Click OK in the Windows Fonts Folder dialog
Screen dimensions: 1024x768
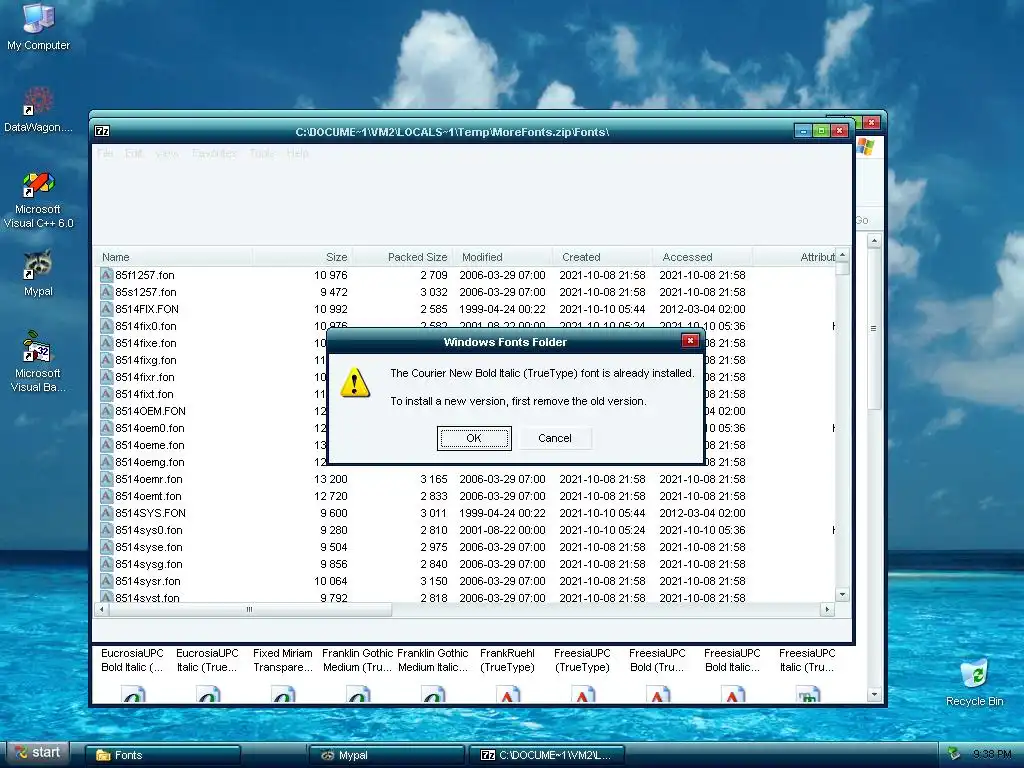[x=474, y=438]
